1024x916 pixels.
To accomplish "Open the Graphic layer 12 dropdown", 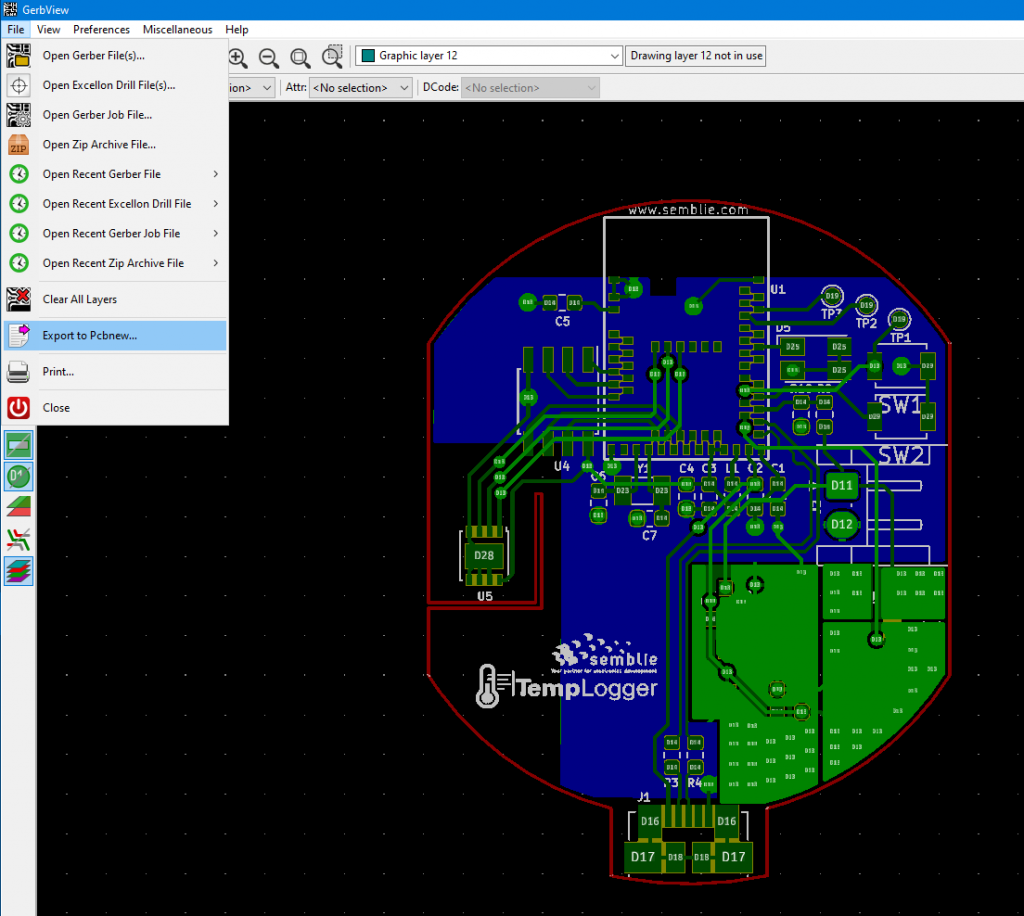I will pyautogui.click(x=614, y=56).
